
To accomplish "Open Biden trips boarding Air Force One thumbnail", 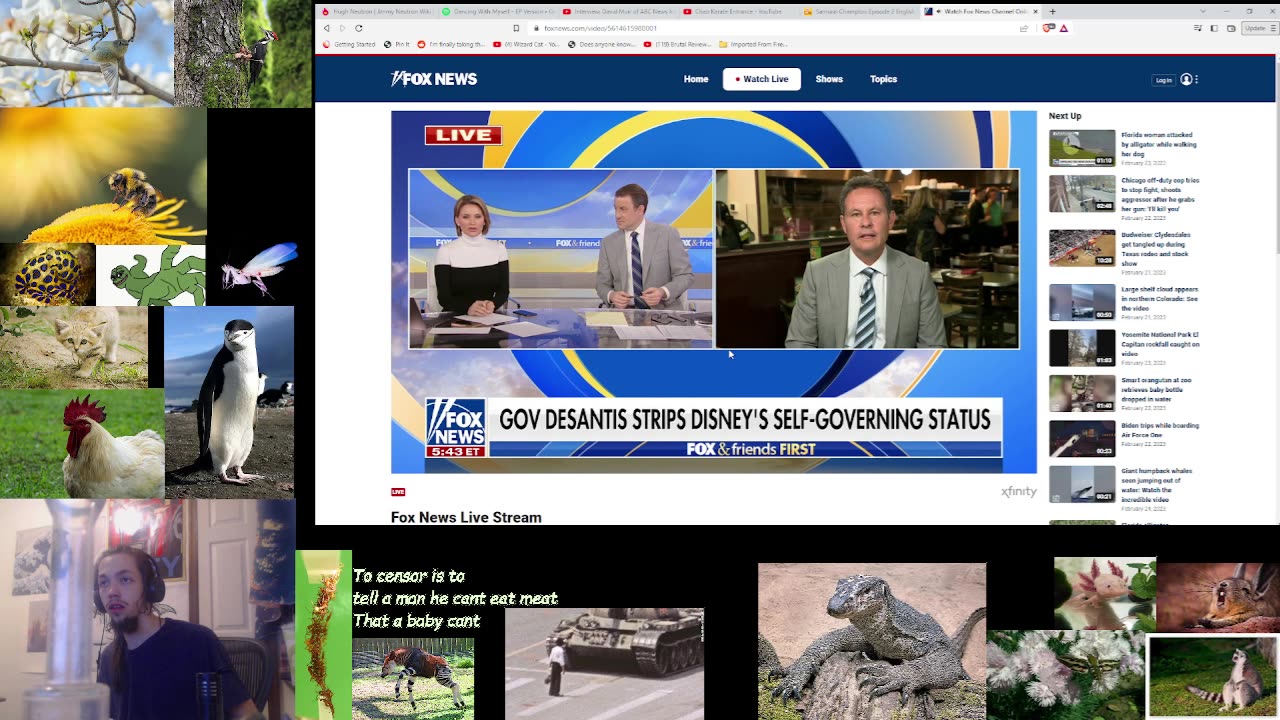I will point(1082,438).
